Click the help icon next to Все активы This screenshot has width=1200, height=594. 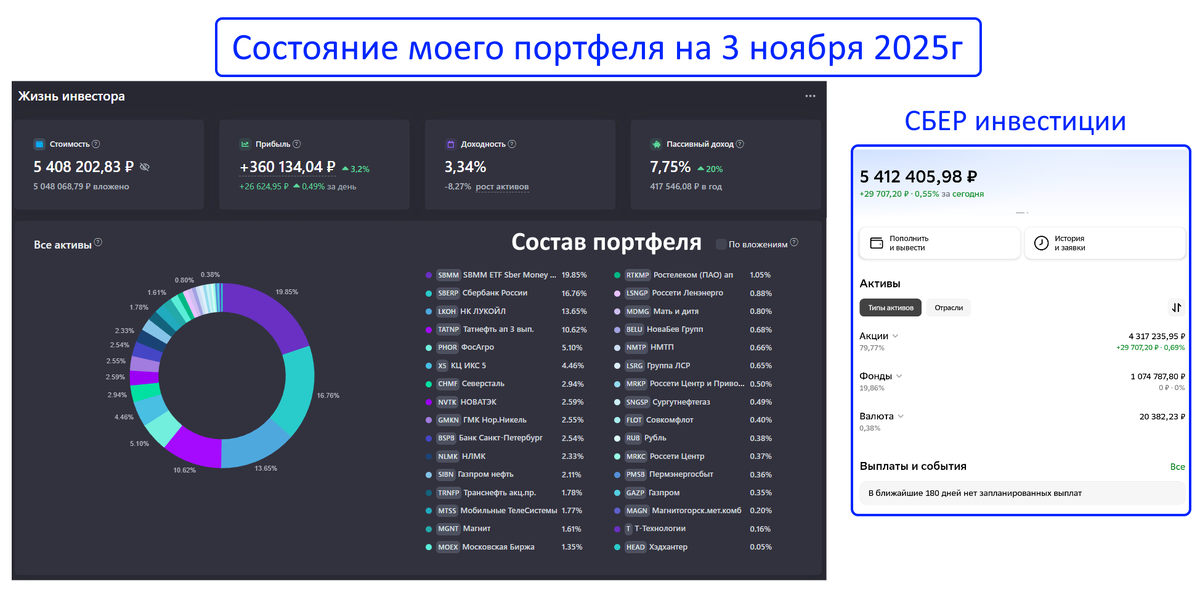98,242
